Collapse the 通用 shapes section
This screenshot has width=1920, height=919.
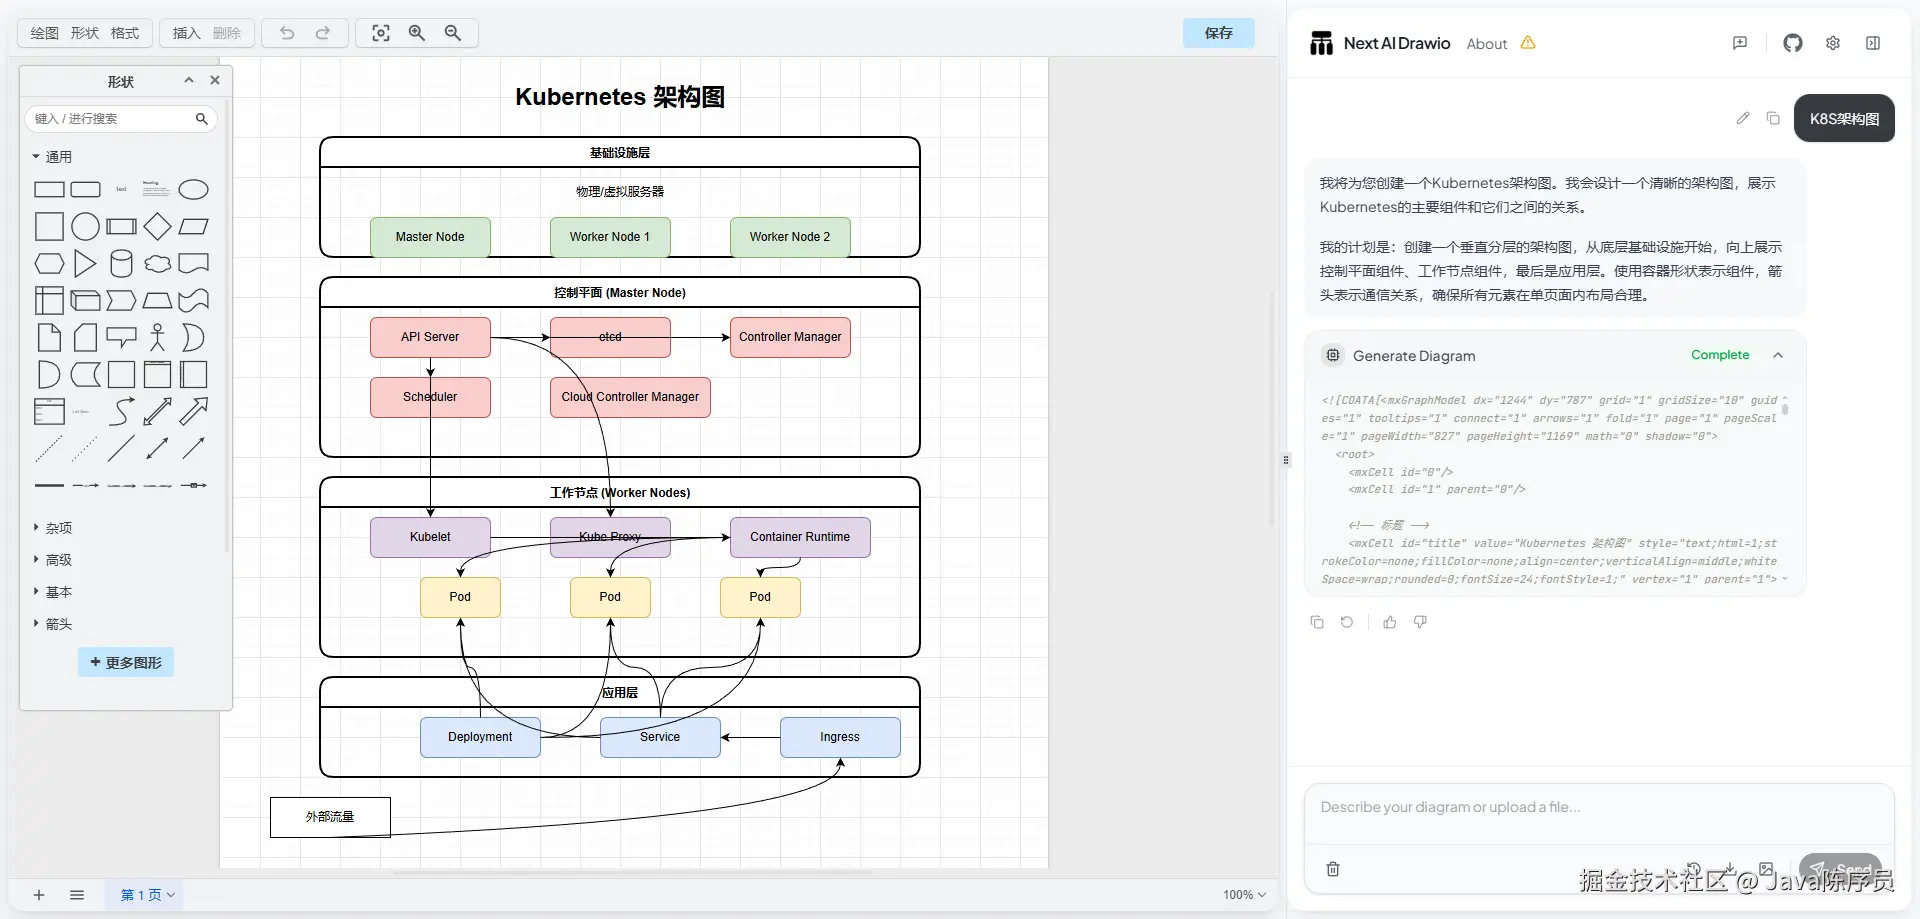pyautogui.click(x=52, y=157)
